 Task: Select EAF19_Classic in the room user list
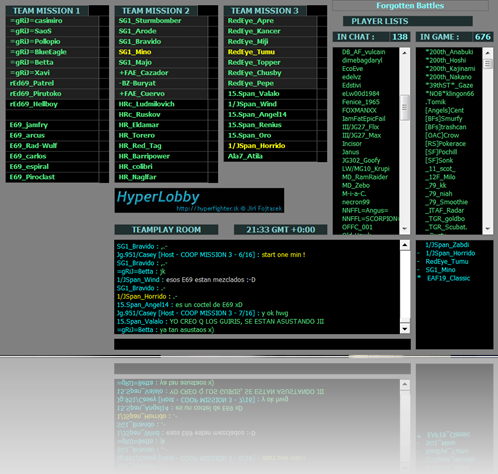(x=448, y=278)
